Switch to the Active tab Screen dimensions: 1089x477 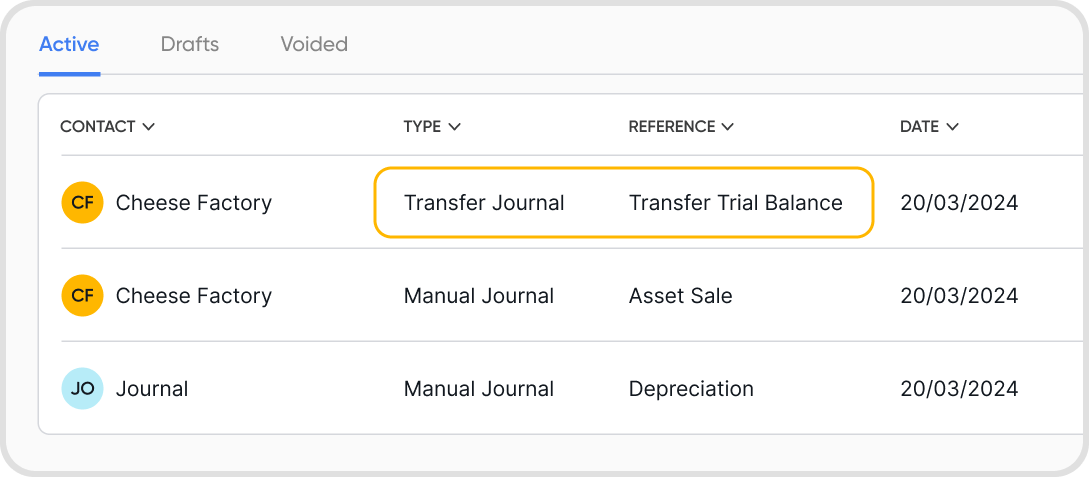(69, 44)
